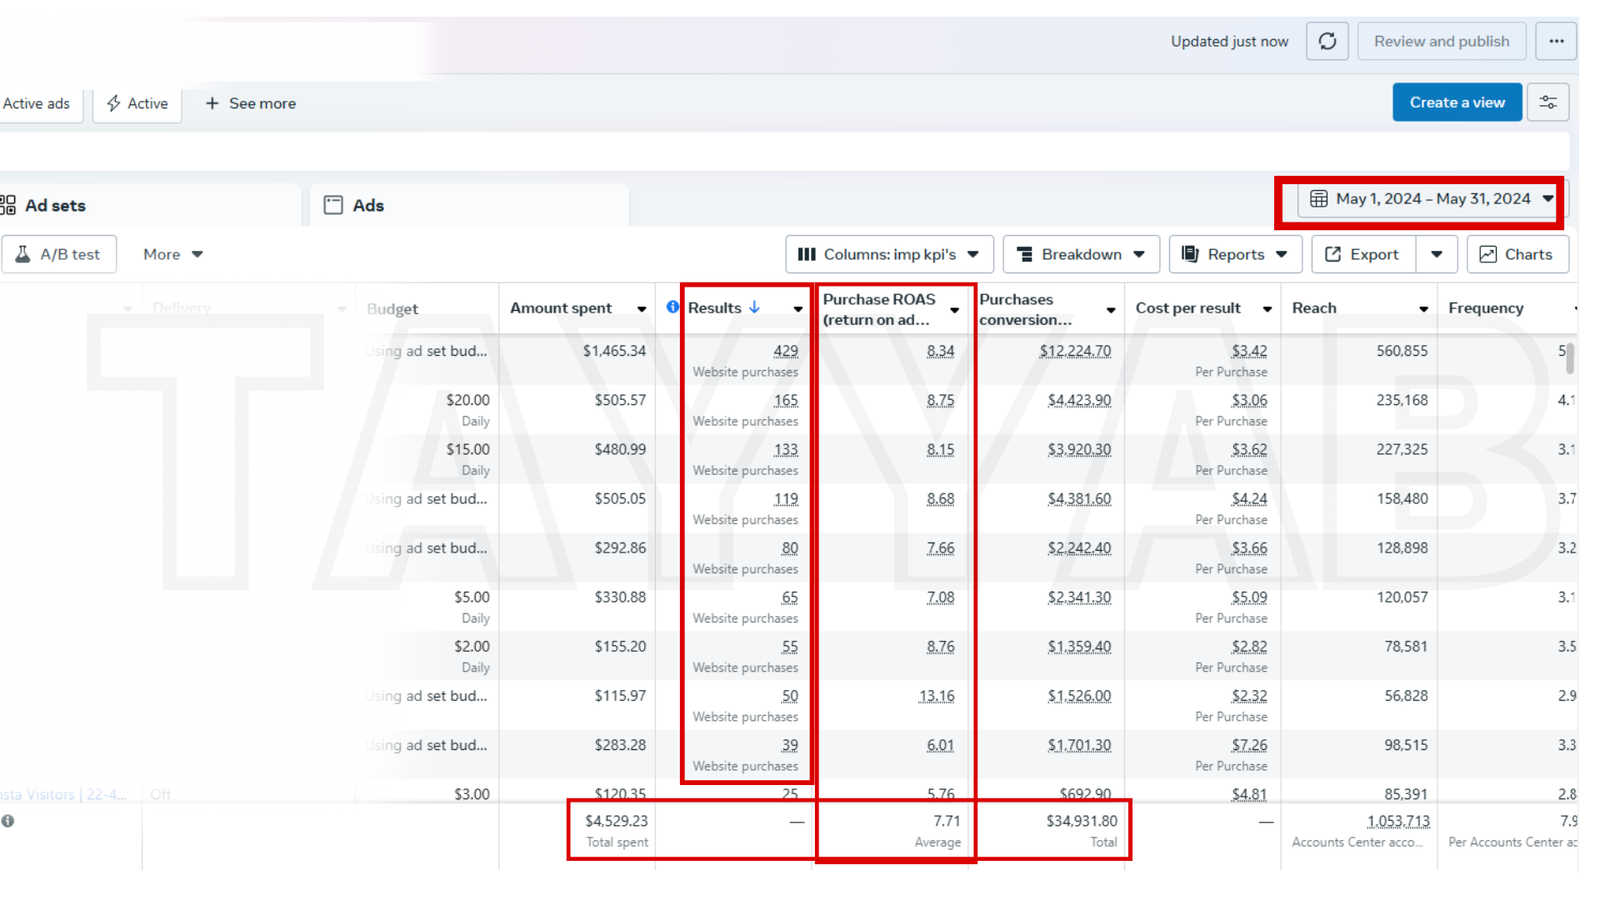1600x900 pixels.
Task: Click the Create a view button
Action: pyautogui.click(x=1456, y=102)
